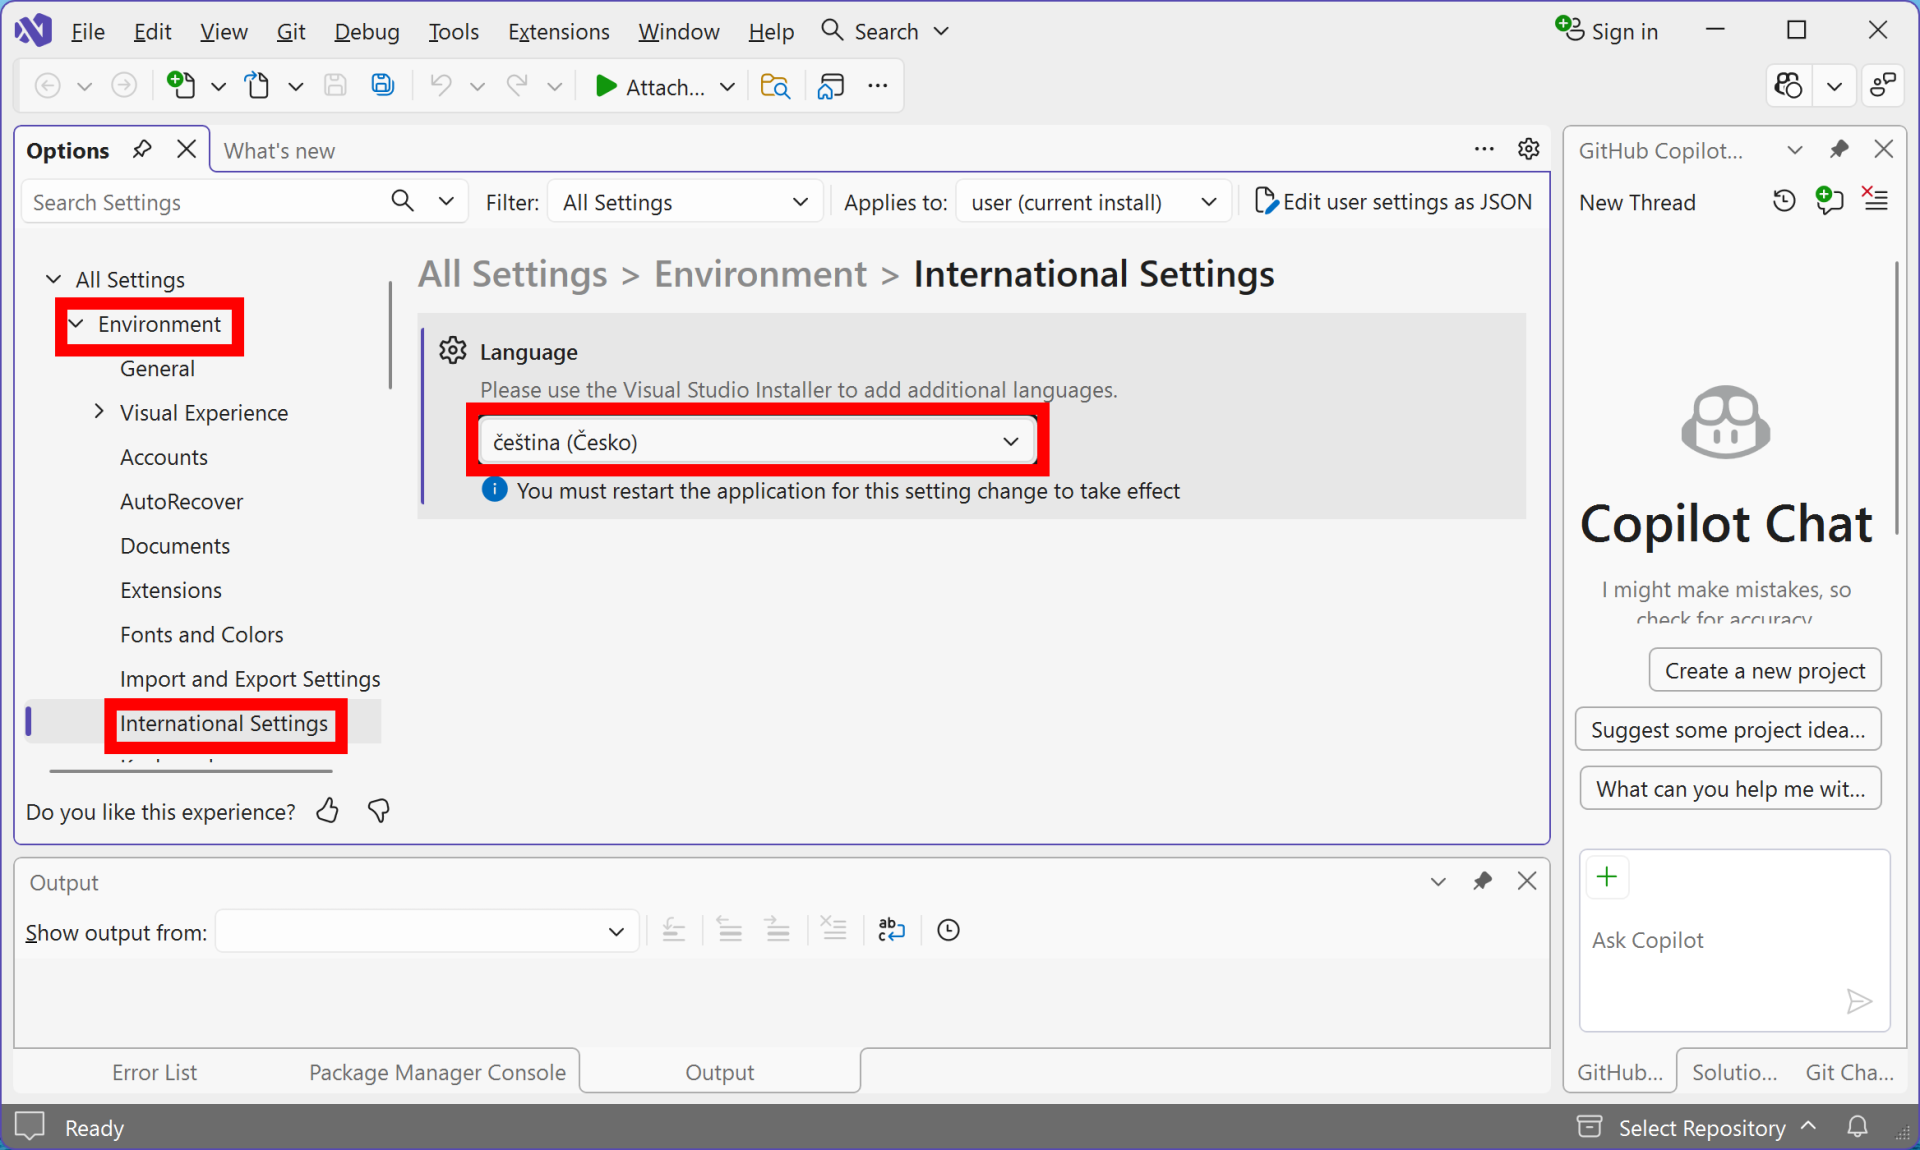Select Fonts and Colors in settings tree
This screenshot has width=1920, height=1150.
202,634
